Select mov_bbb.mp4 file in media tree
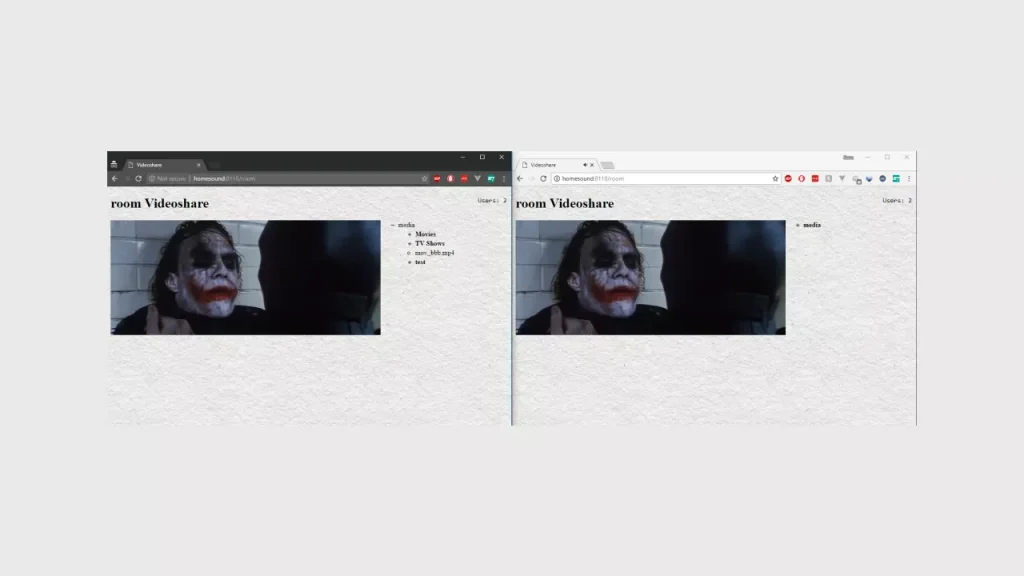This screenshot has width=1024, height=576. point(434,253)
